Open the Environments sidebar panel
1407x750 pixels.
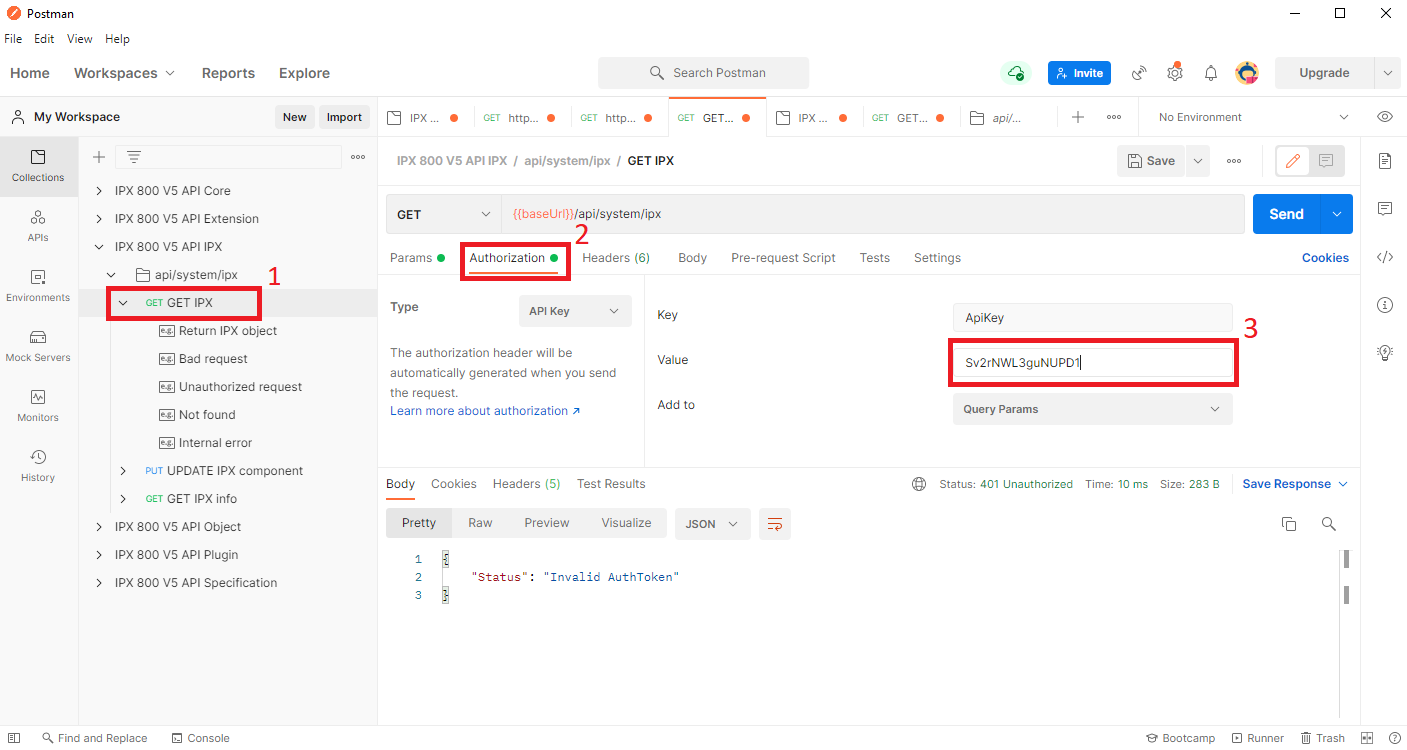coord(38,286)
